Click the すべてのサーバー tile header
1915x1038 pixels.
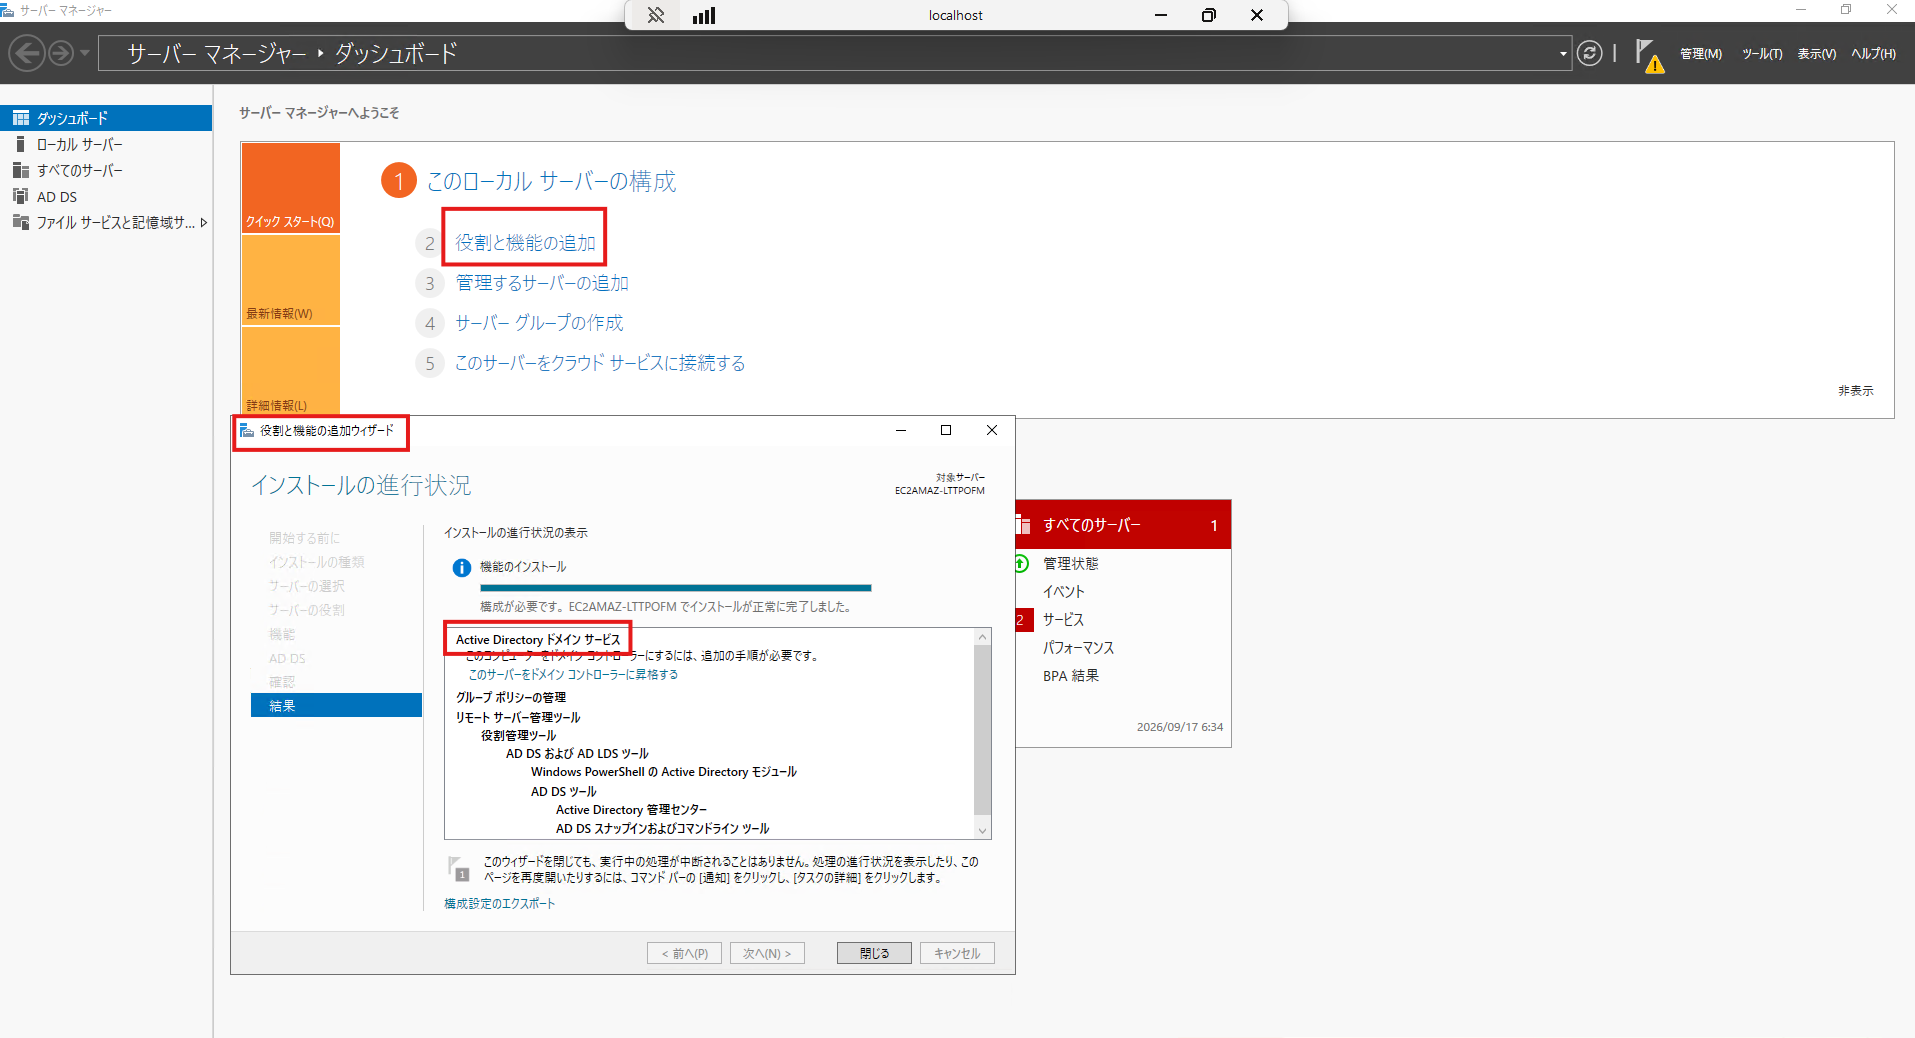click(1123, 525)
